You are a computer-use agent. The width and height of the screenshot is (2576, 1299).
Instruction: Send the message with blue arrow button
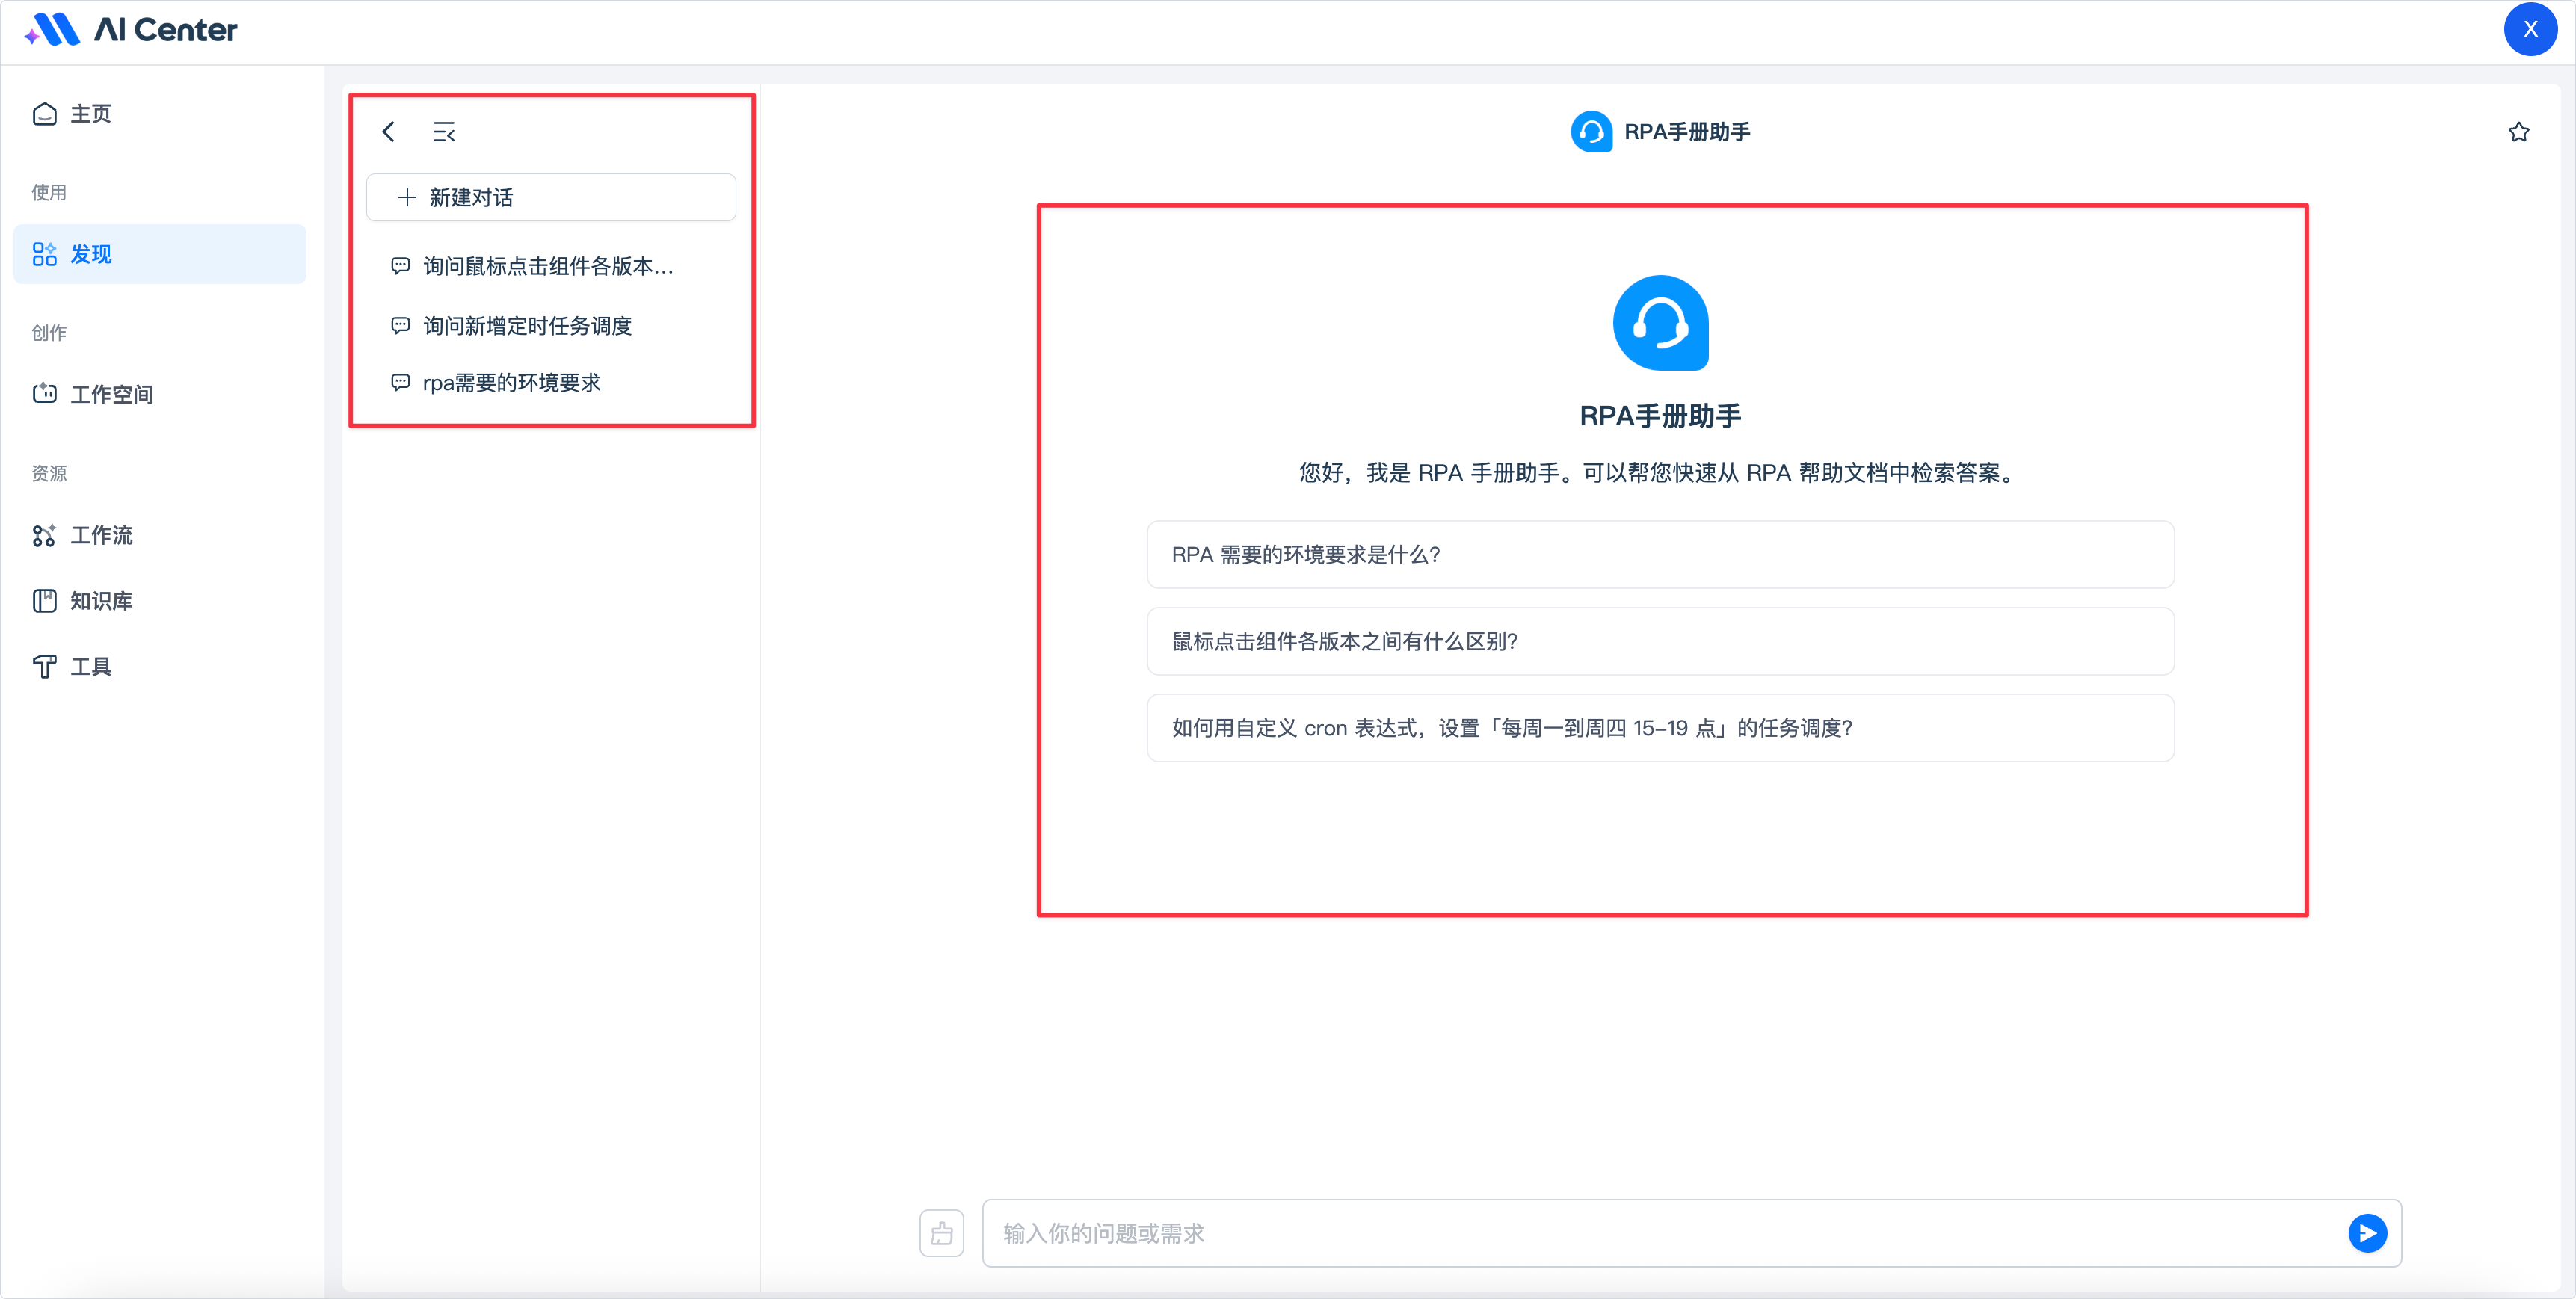[x=2367, y=1233]
